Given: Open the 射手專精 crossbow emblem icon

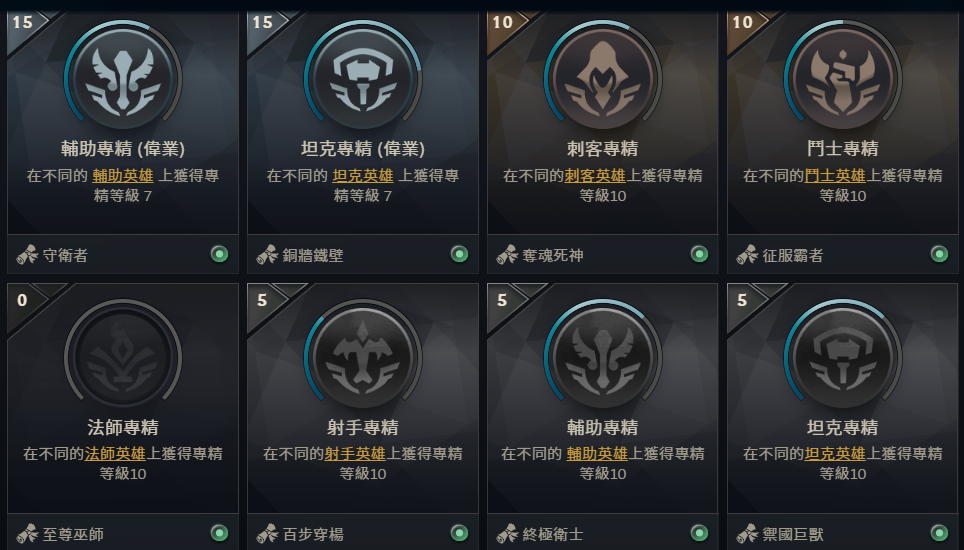Looking at the screenshot, I should (363, 358).
